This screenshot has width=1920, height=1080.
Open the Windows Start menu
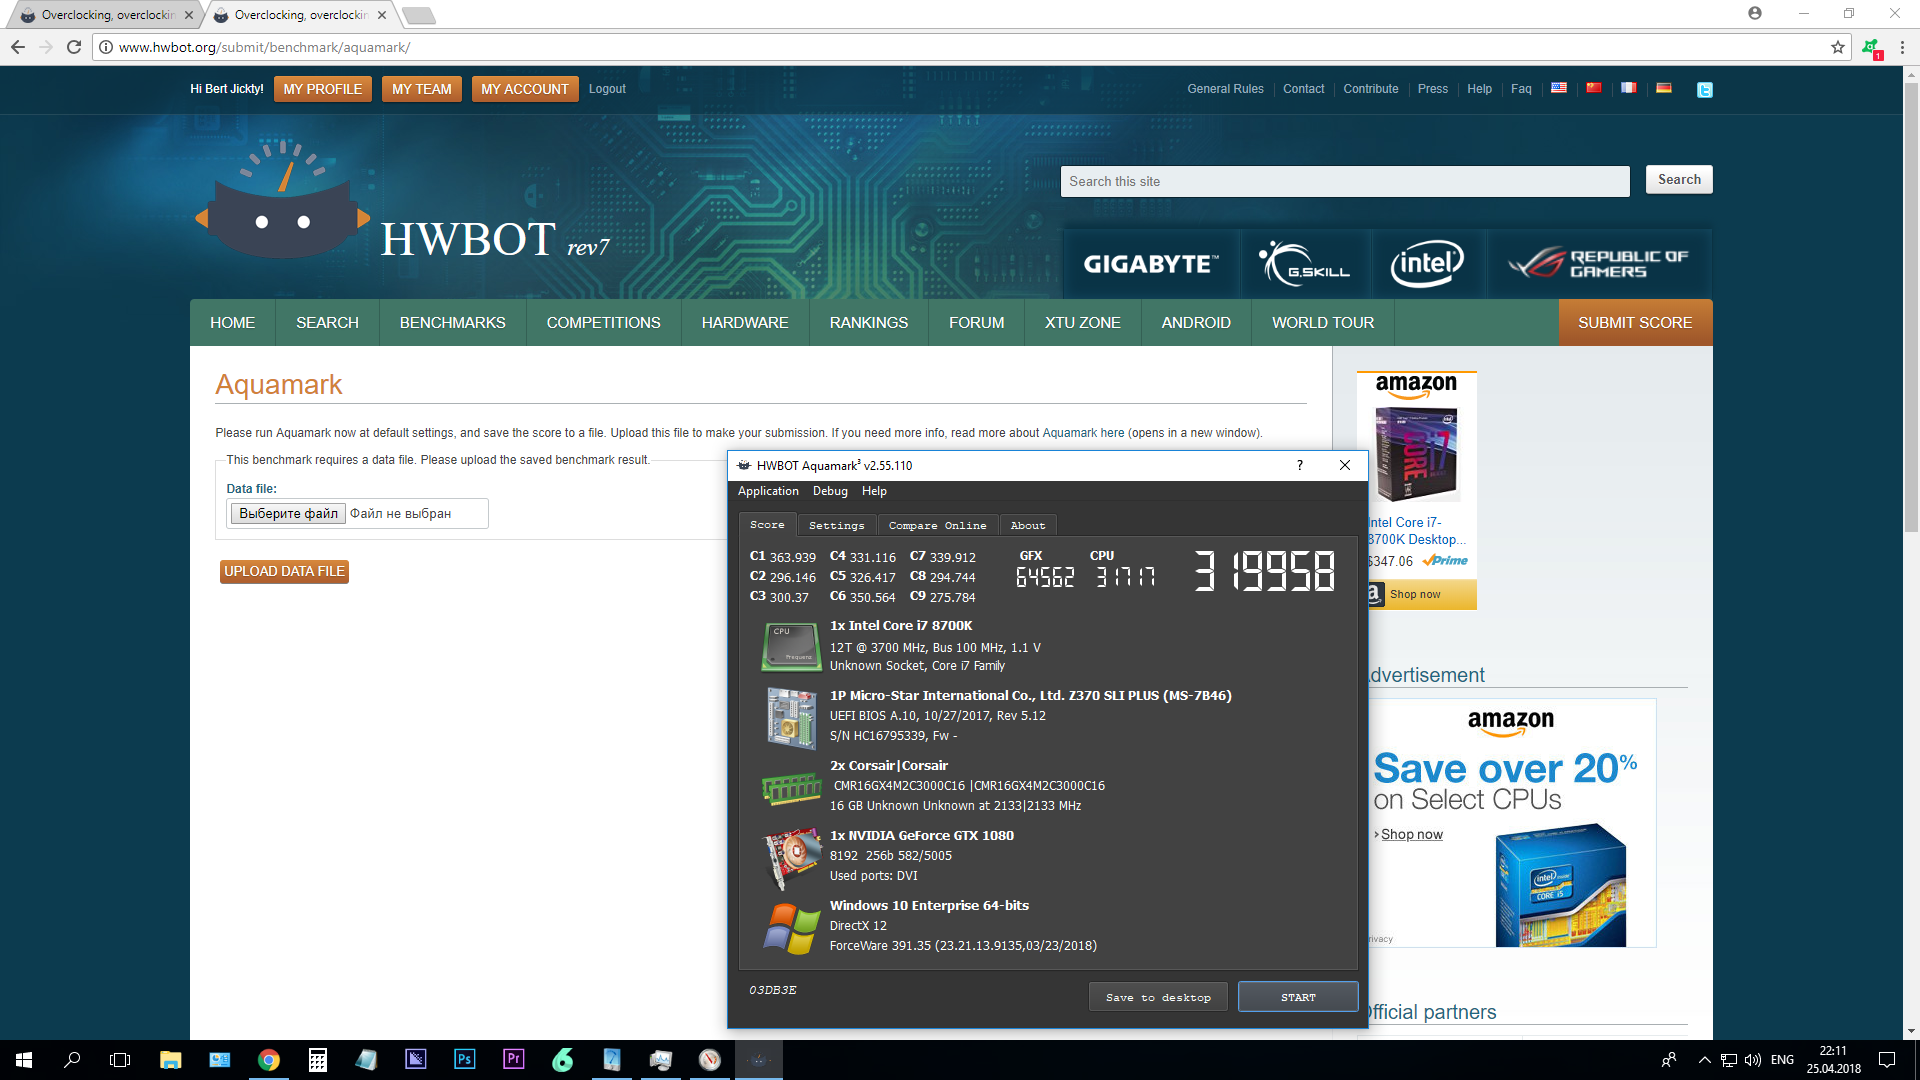pyautogui.click(x=24, y=1060)
